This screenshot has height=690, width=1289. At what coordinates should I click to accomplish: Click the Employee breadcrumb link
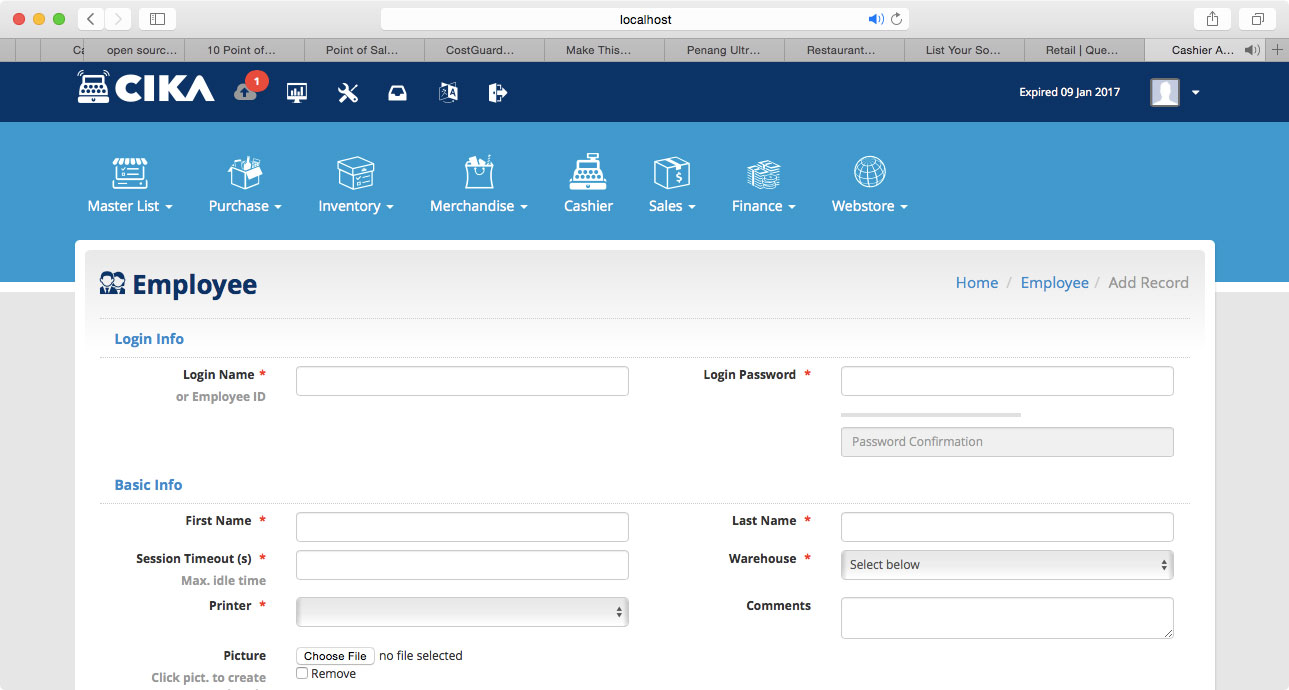coord(1054,283)
